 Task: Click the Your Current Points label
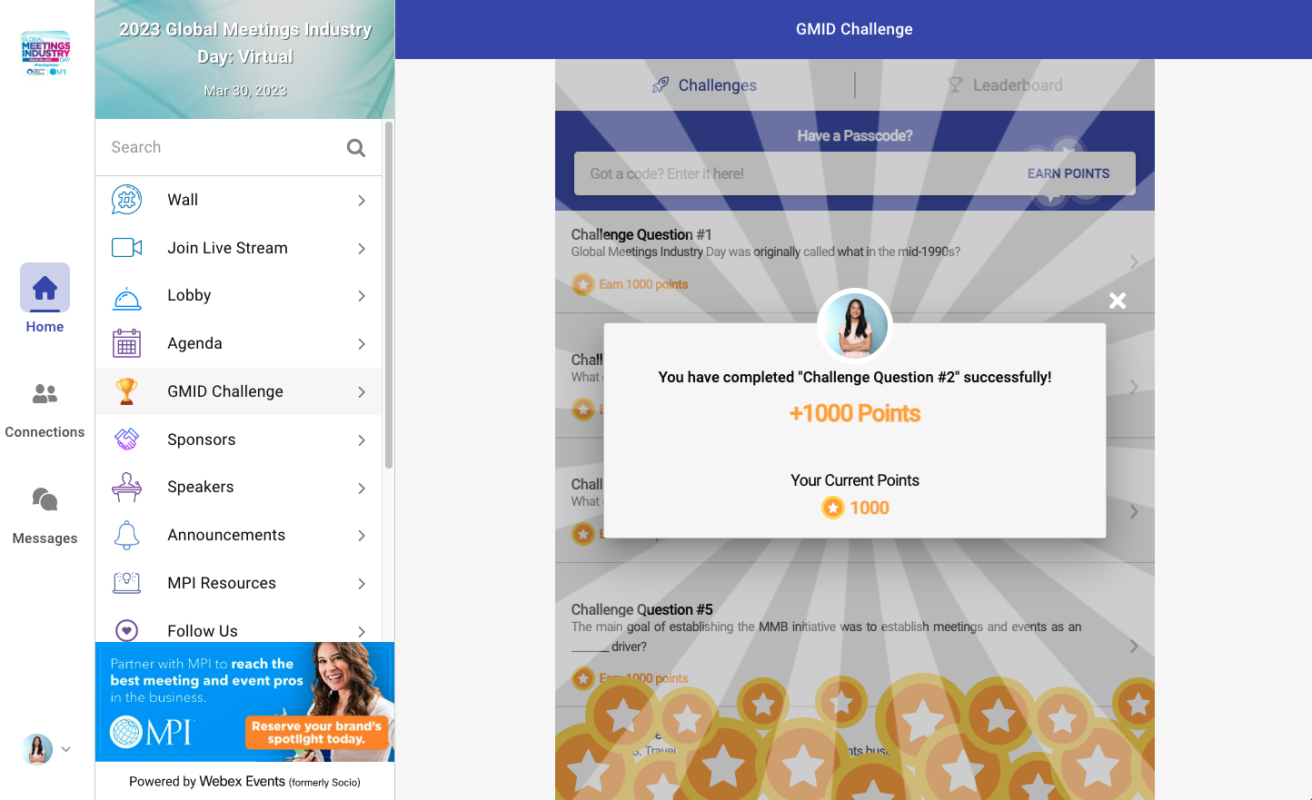pos(855,481)
